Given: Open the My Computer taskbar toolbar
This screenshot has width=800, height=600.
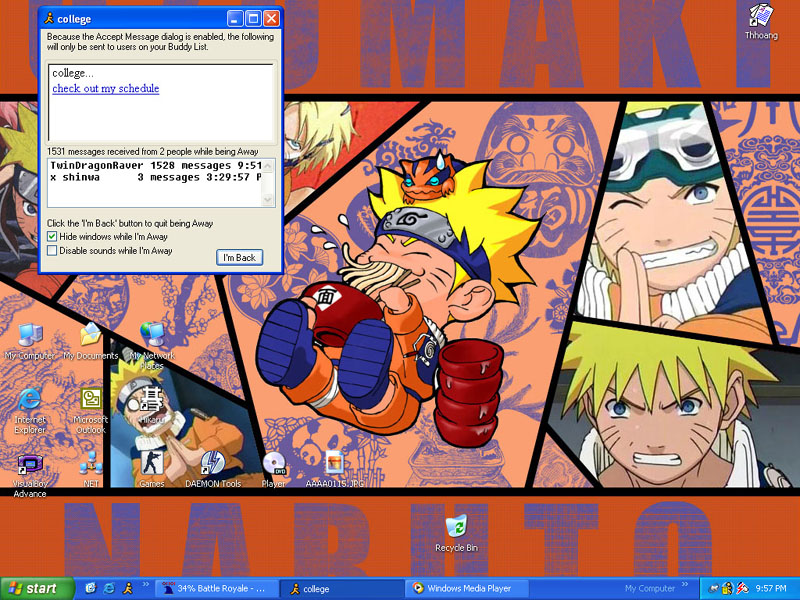Looking at the screenshot, I should 649,589.
